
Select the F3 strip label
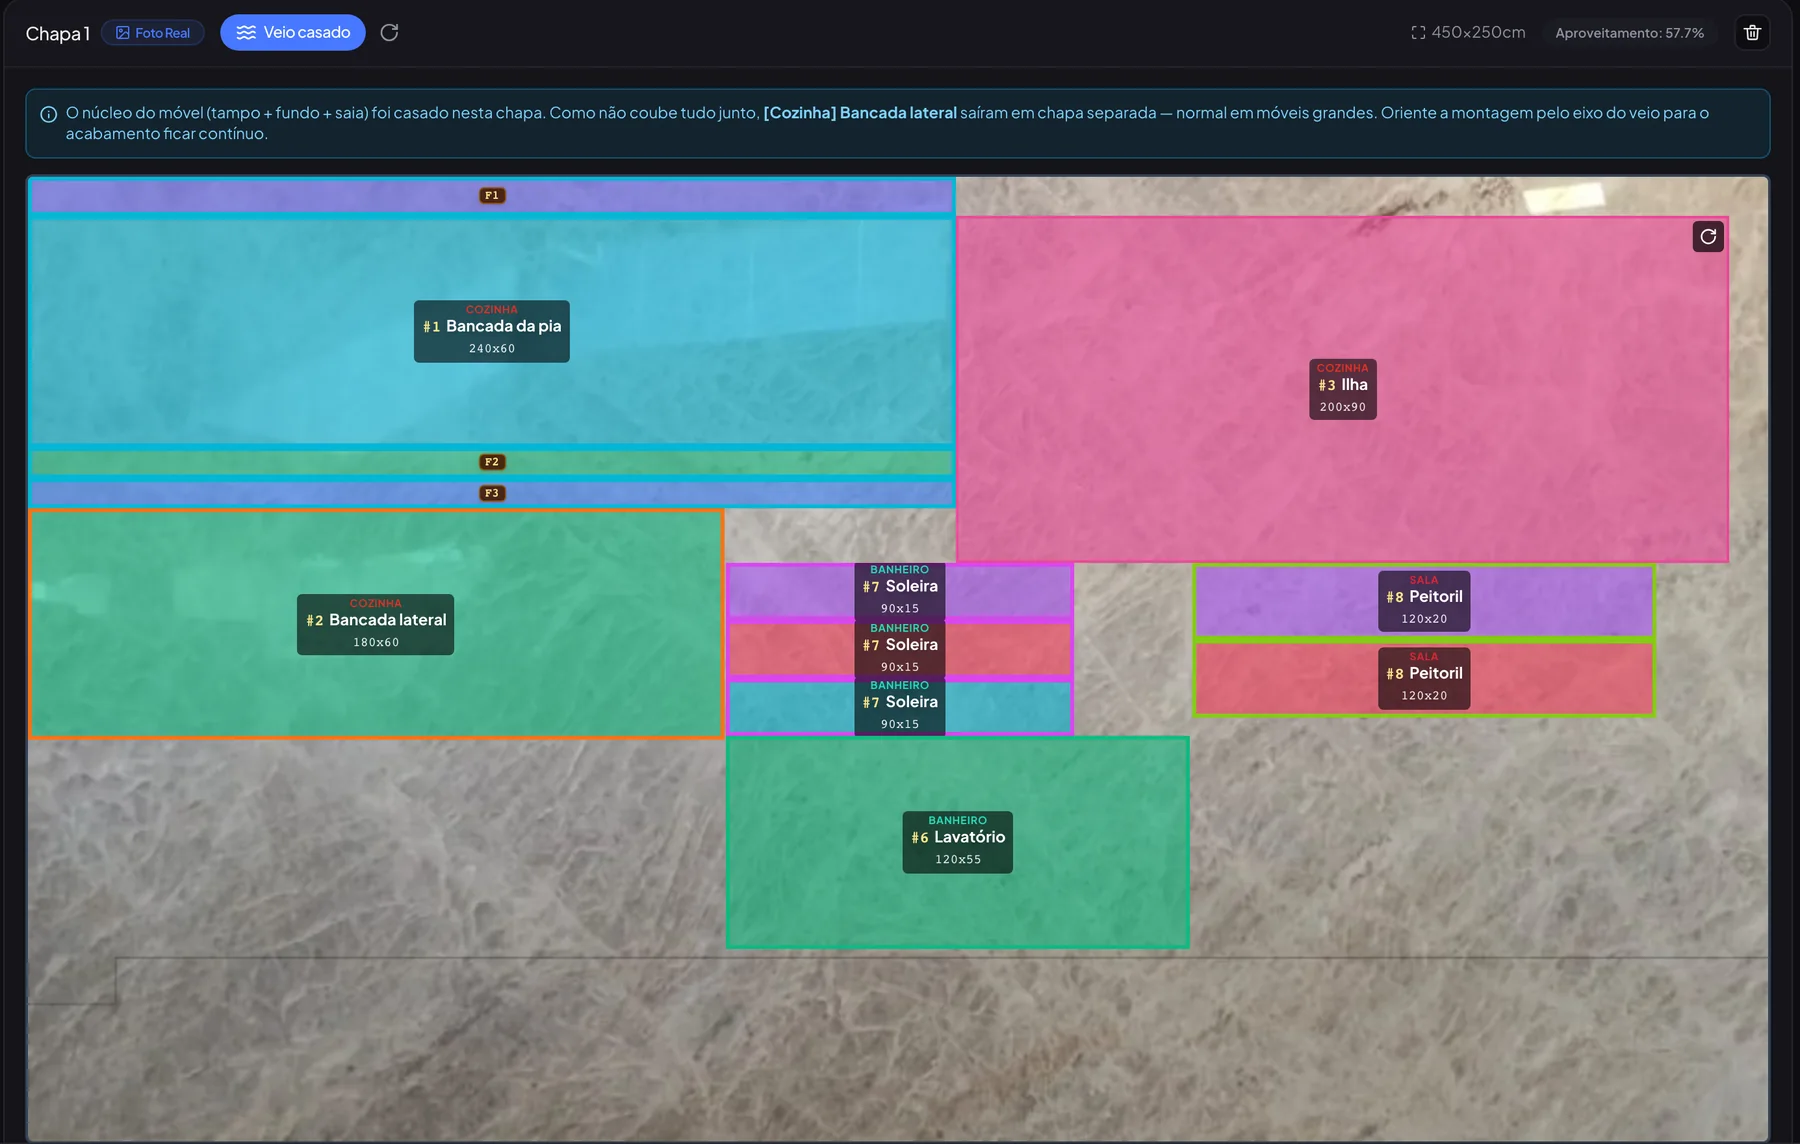click(492, 493)
